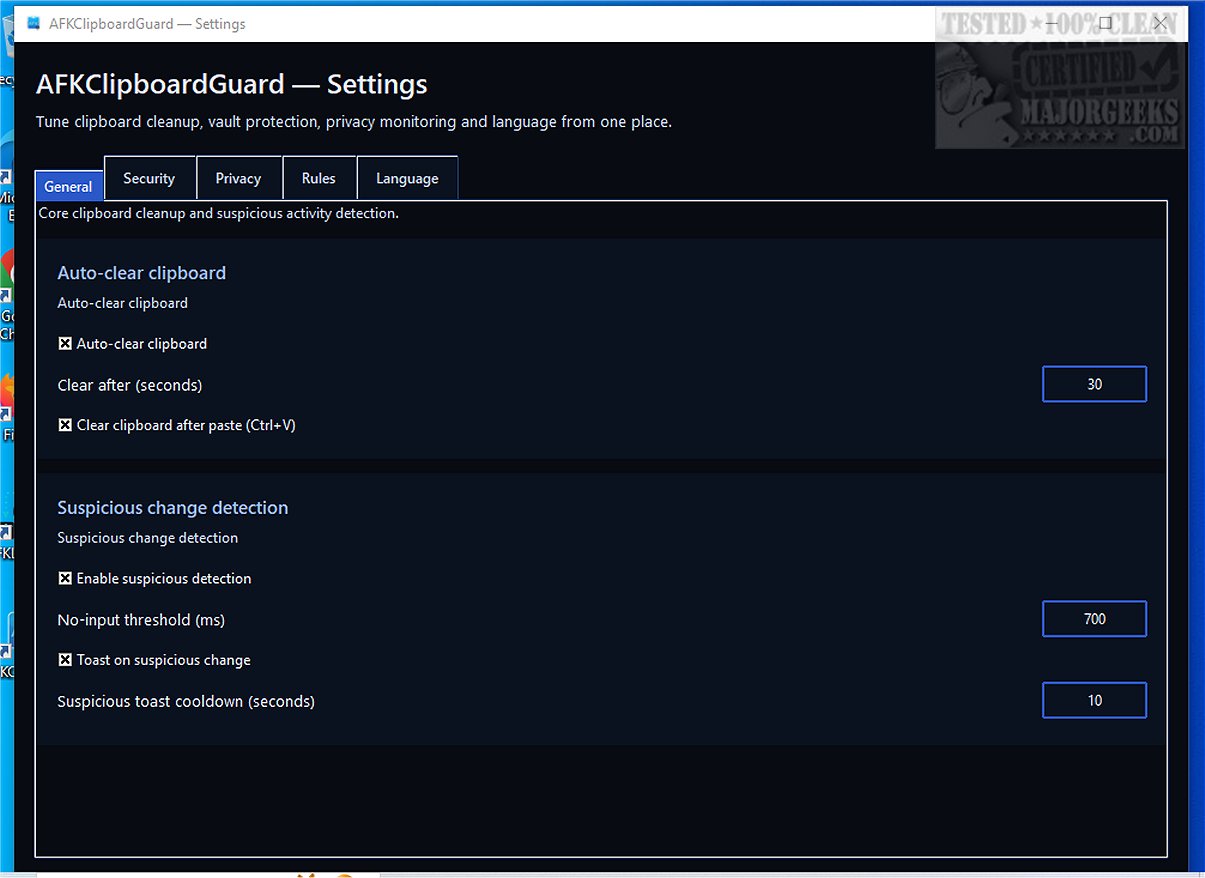The height and width of the screenshot is (878, 1205).
Task: Minimize the Settings window
Action: point(1051,23)
